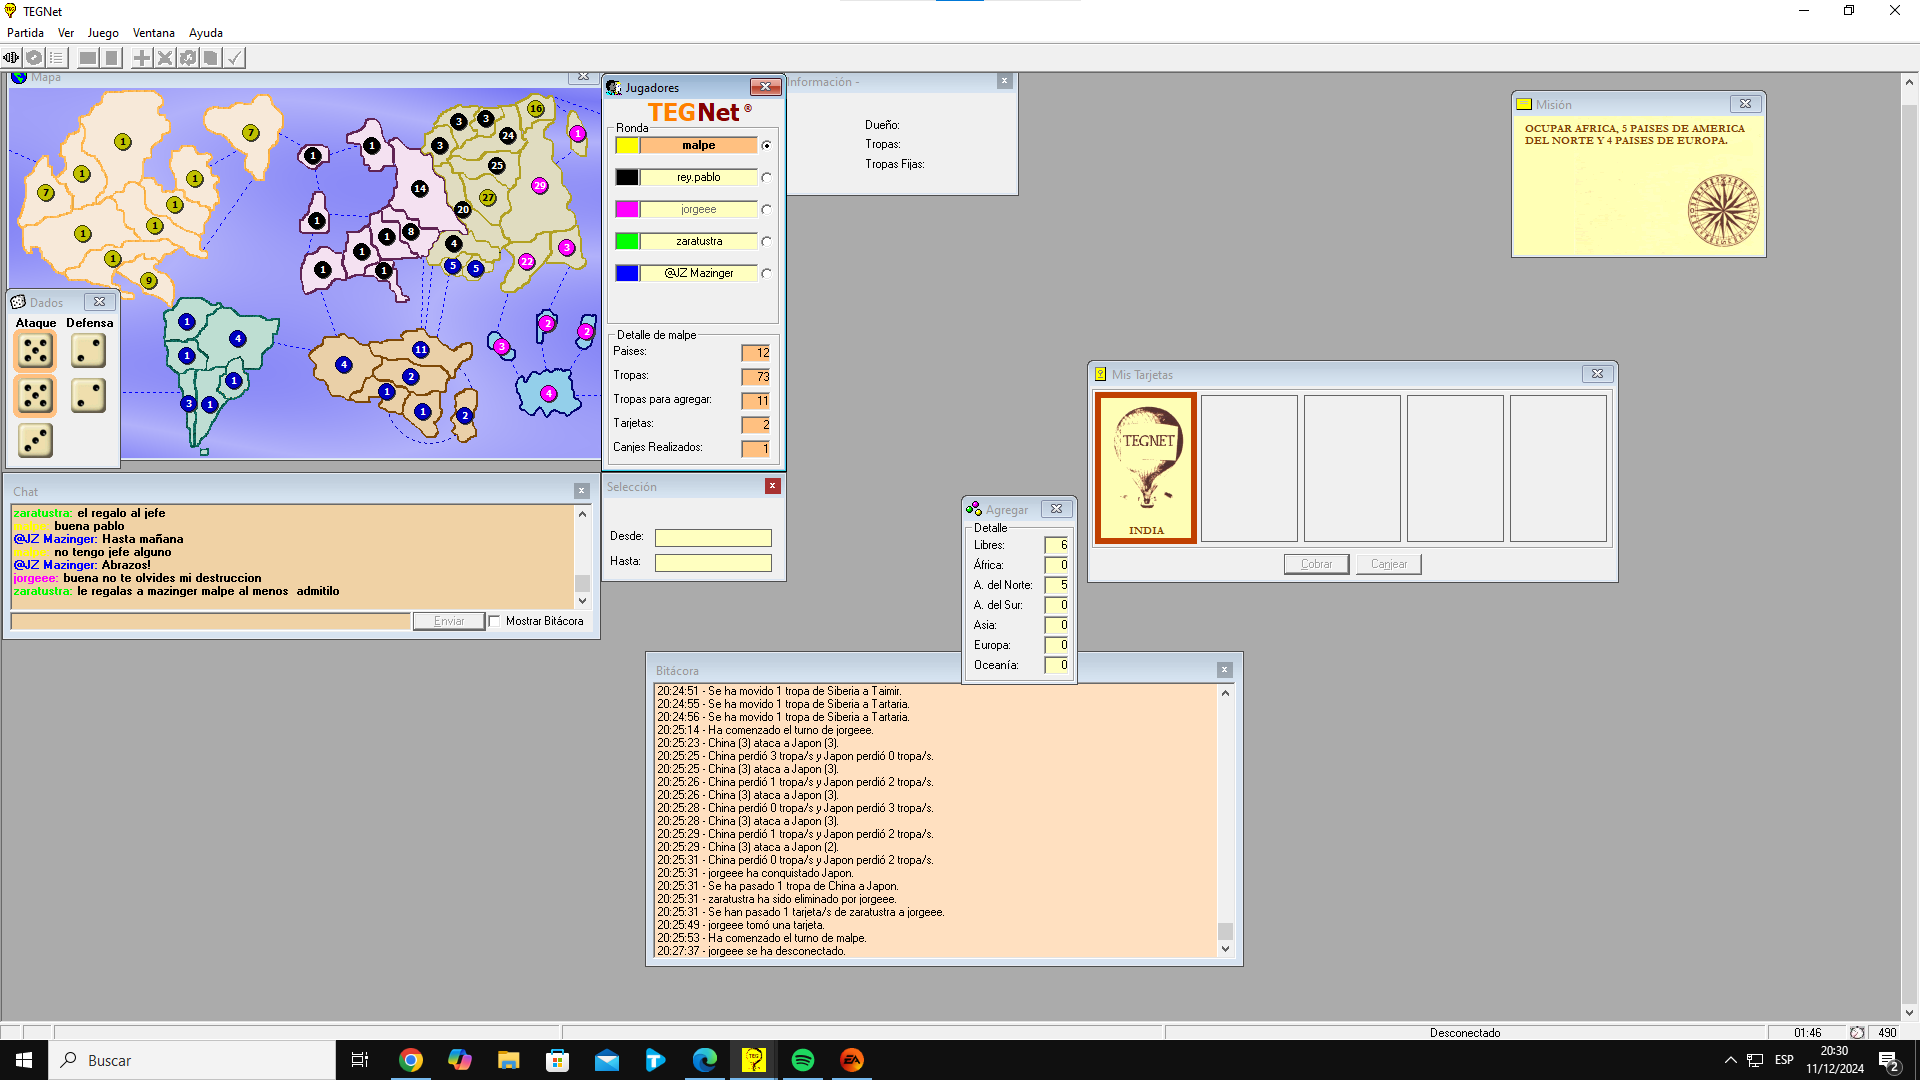Select the rey.pablo radio button

(766, 178)
